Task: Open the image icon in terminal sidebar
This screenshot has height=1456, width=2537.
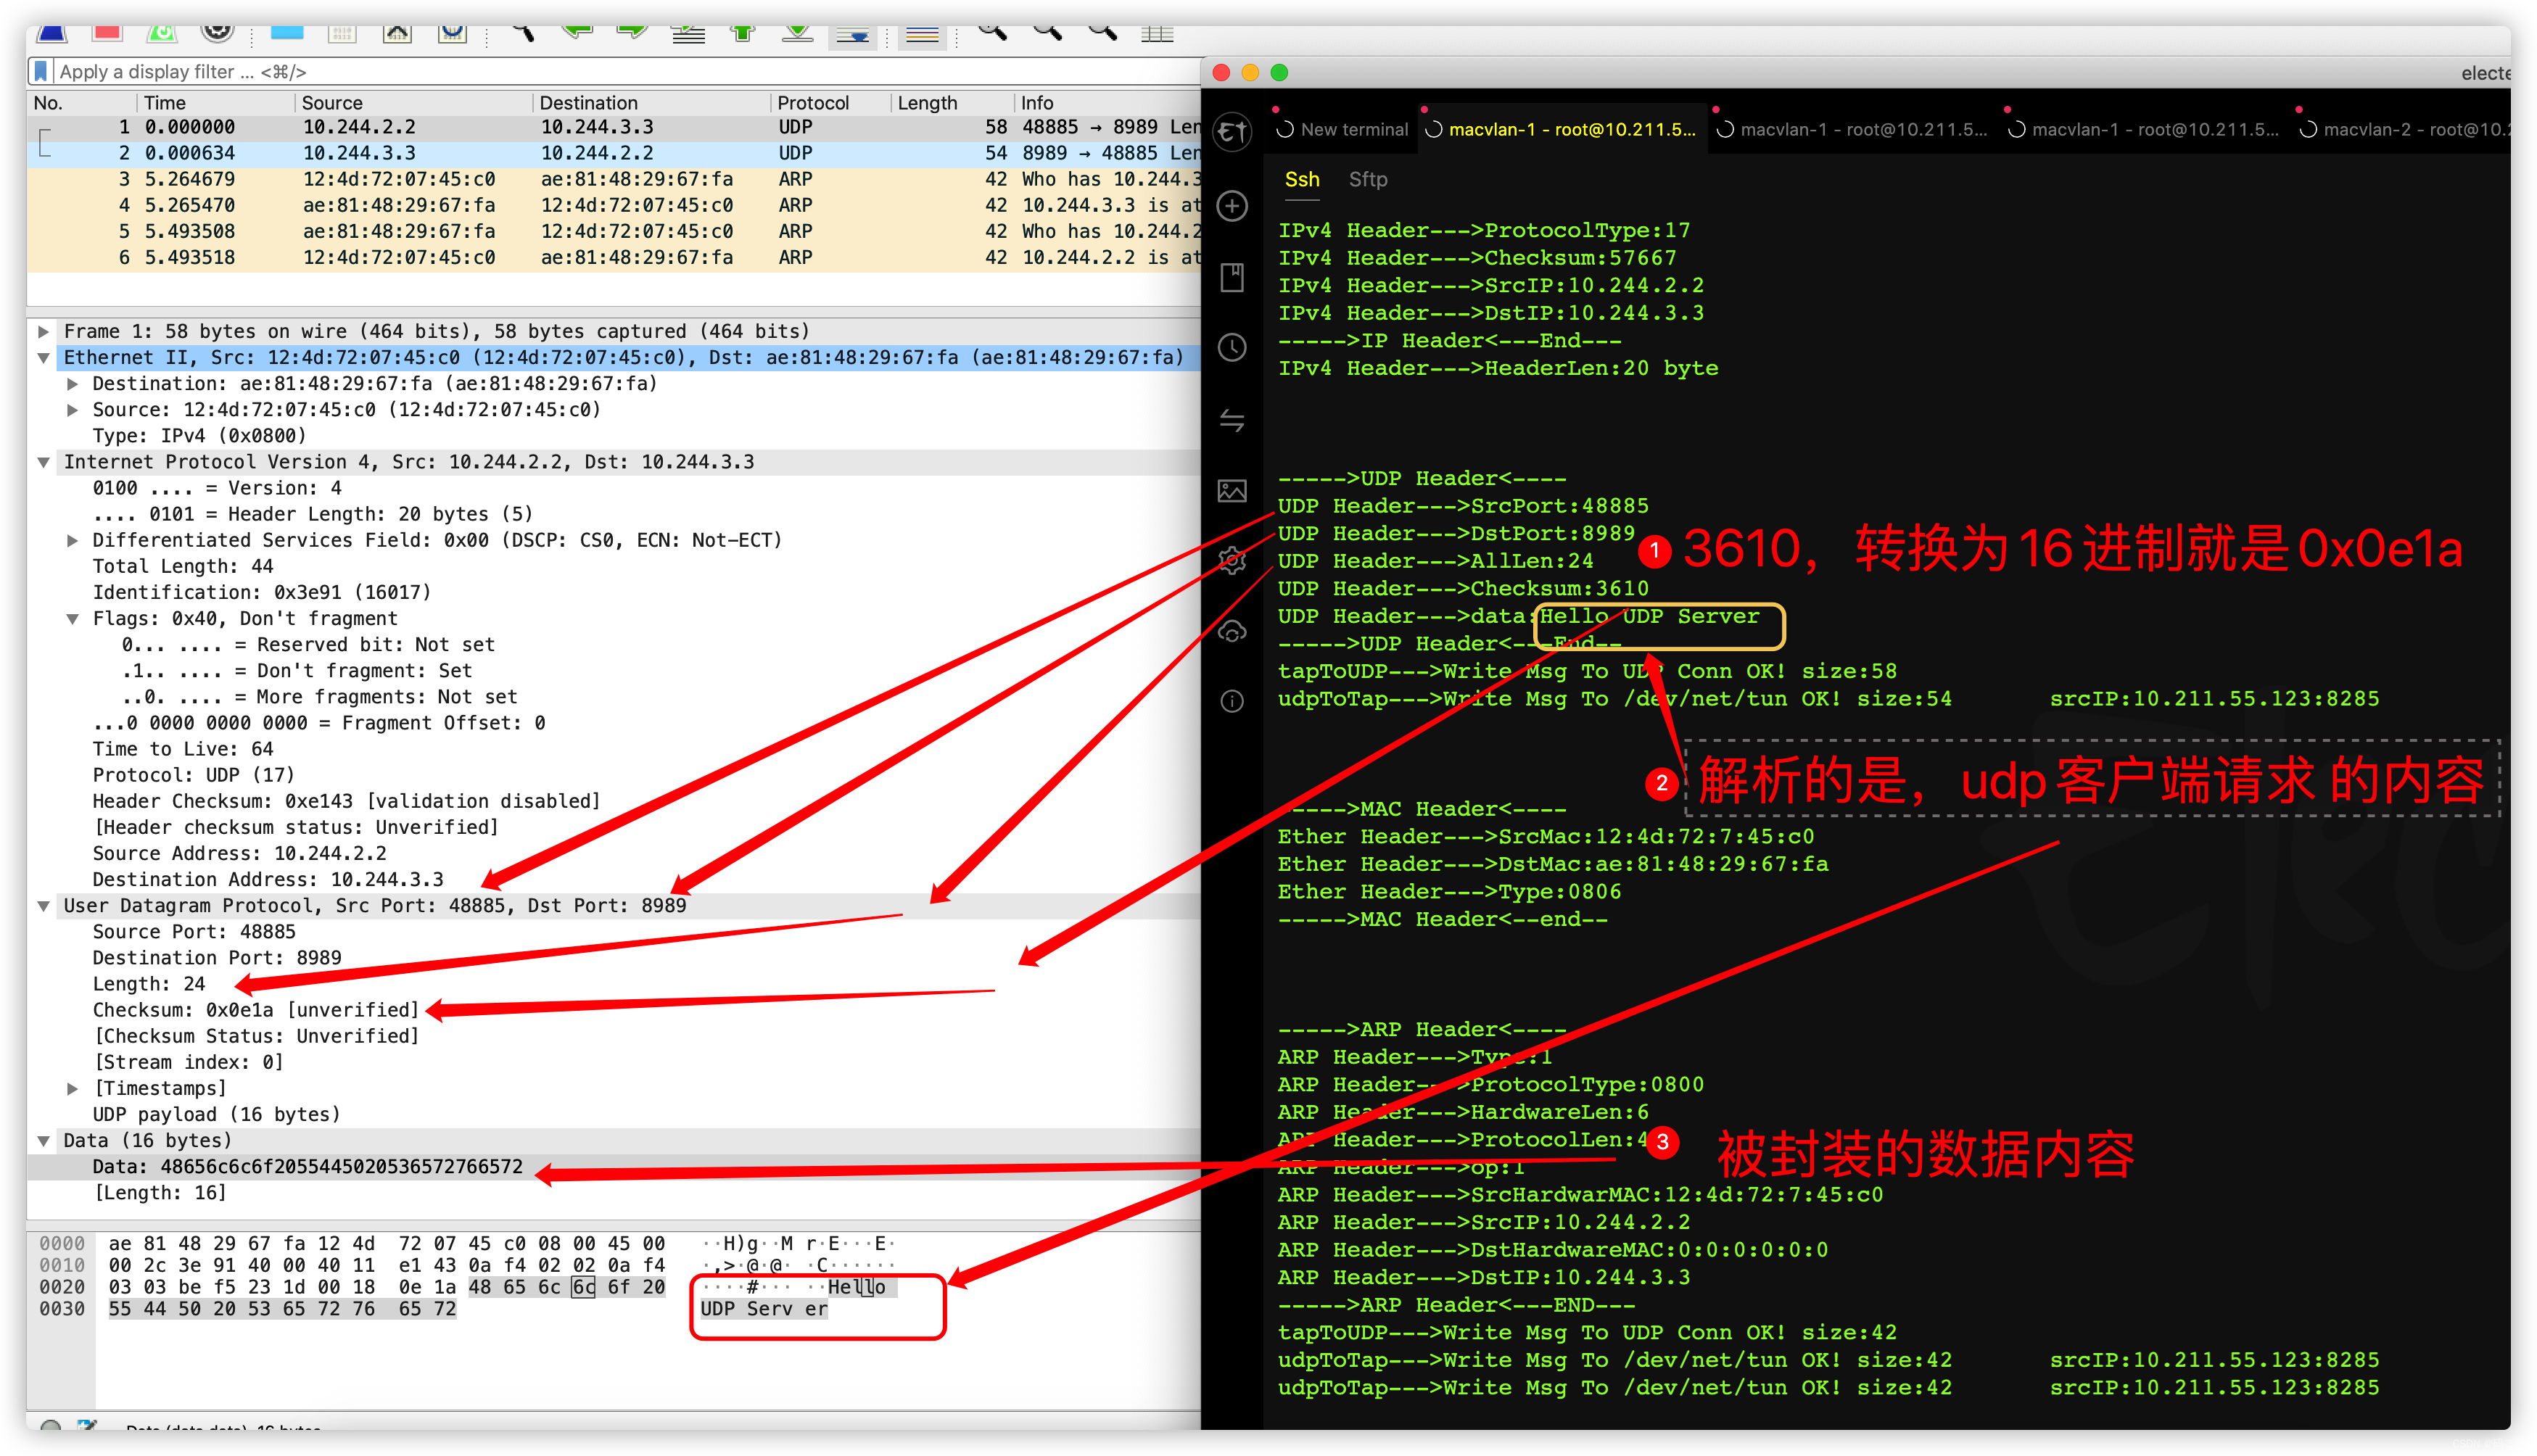Action: click(1232, 491)
